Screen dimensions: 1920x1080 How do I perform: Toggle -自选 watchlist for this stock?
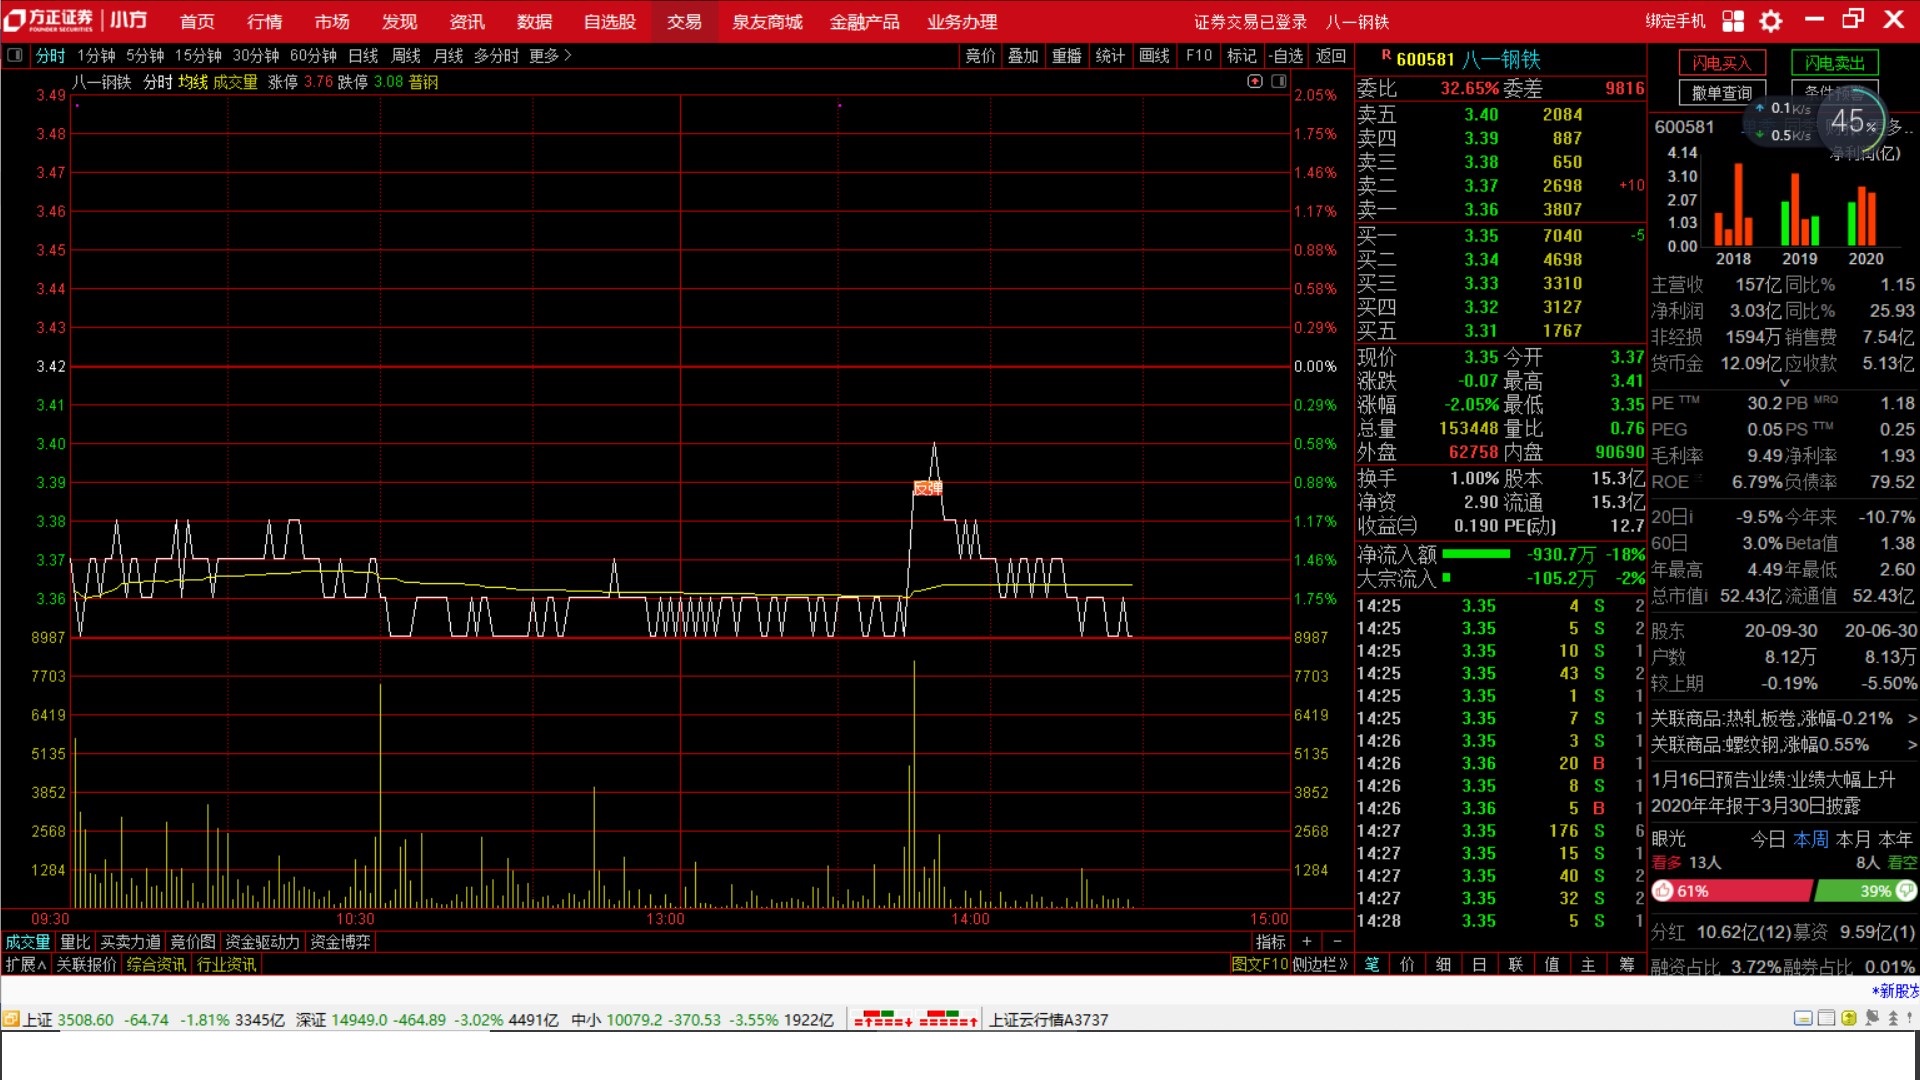point(1286,56)
